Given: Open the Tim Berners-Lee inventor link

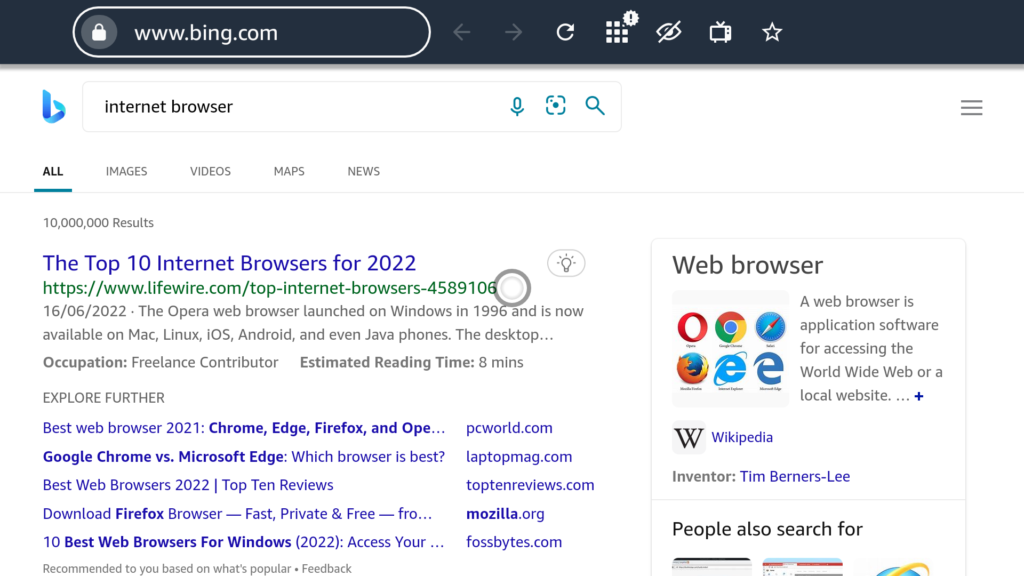Looking at the screenshot, I should [795, 477].
